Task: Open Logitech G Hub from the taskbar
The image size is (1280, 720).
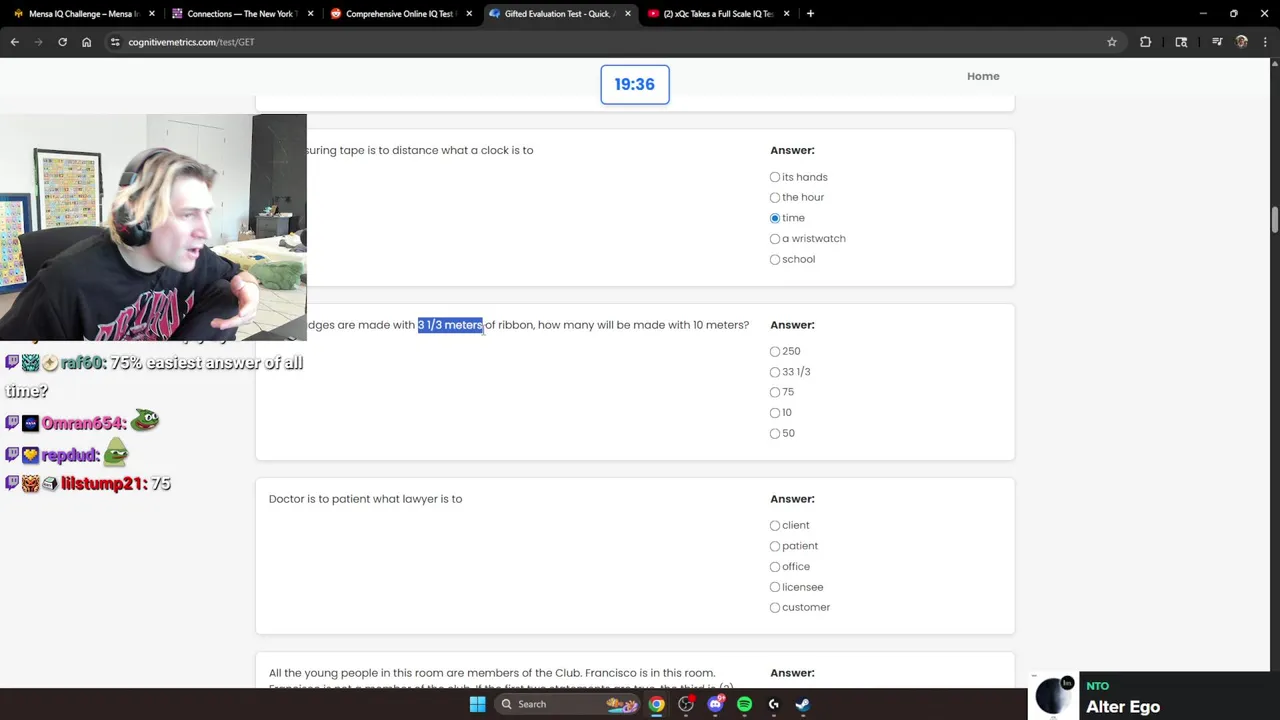Action: pyautogui.click(x=773, y=704)
